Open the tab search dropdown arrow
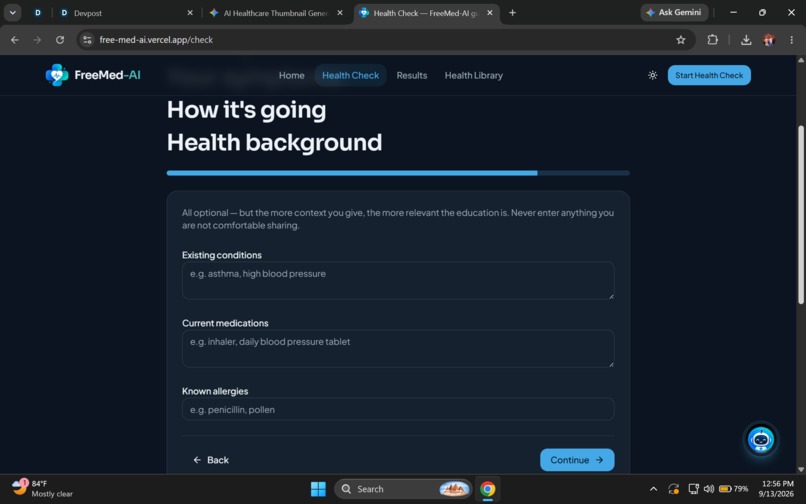This screenshot has height=504, width=806. (x=12, y=13)
